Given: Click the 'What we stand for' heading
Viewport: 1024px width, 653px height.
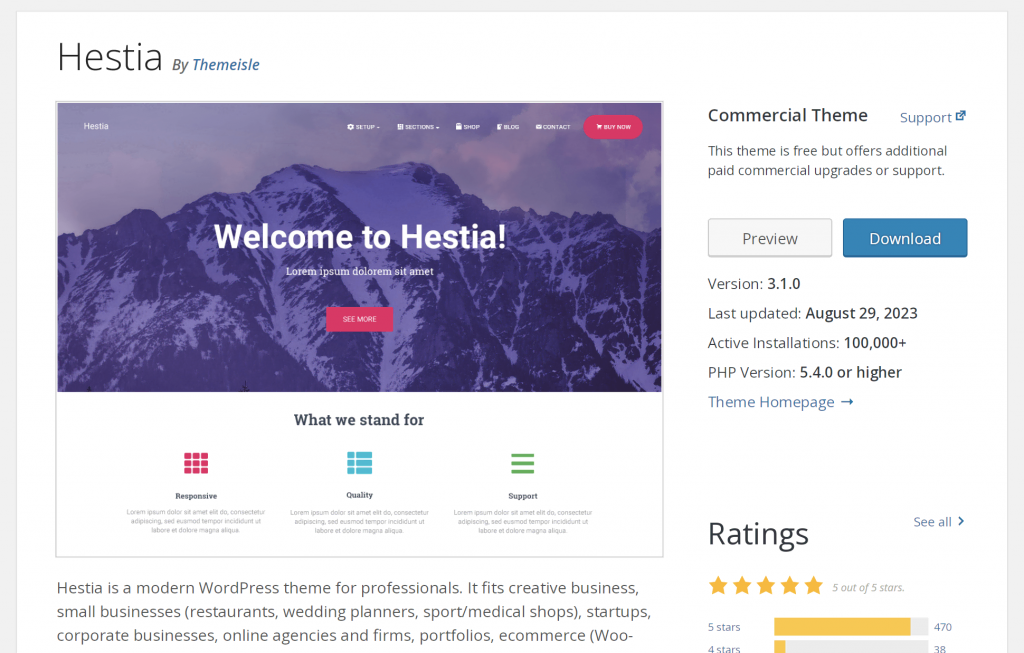Looking at the screenshot, I should 359,420.
